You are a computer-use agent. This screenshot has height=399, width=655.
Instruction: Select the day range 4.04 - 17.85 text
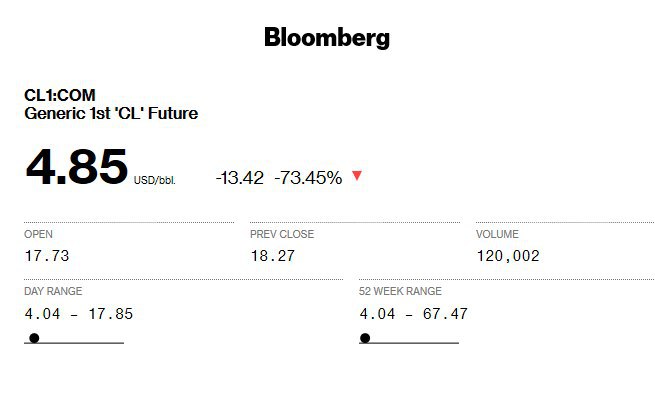coord(79,314)
